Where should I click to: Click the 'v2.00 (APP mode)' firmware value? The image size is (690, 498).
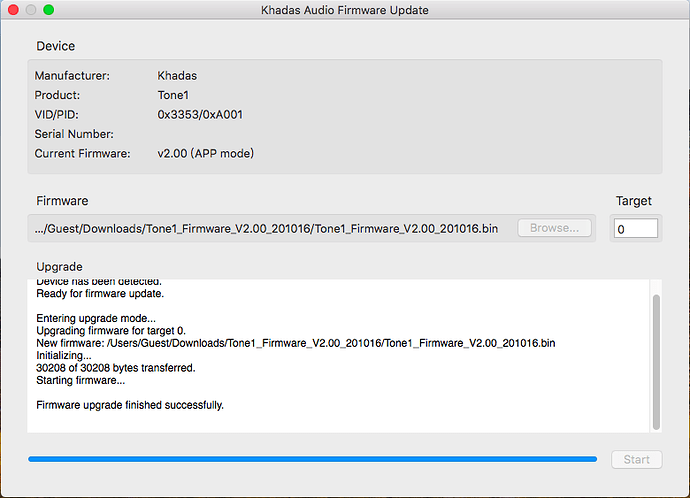[206, 153]
